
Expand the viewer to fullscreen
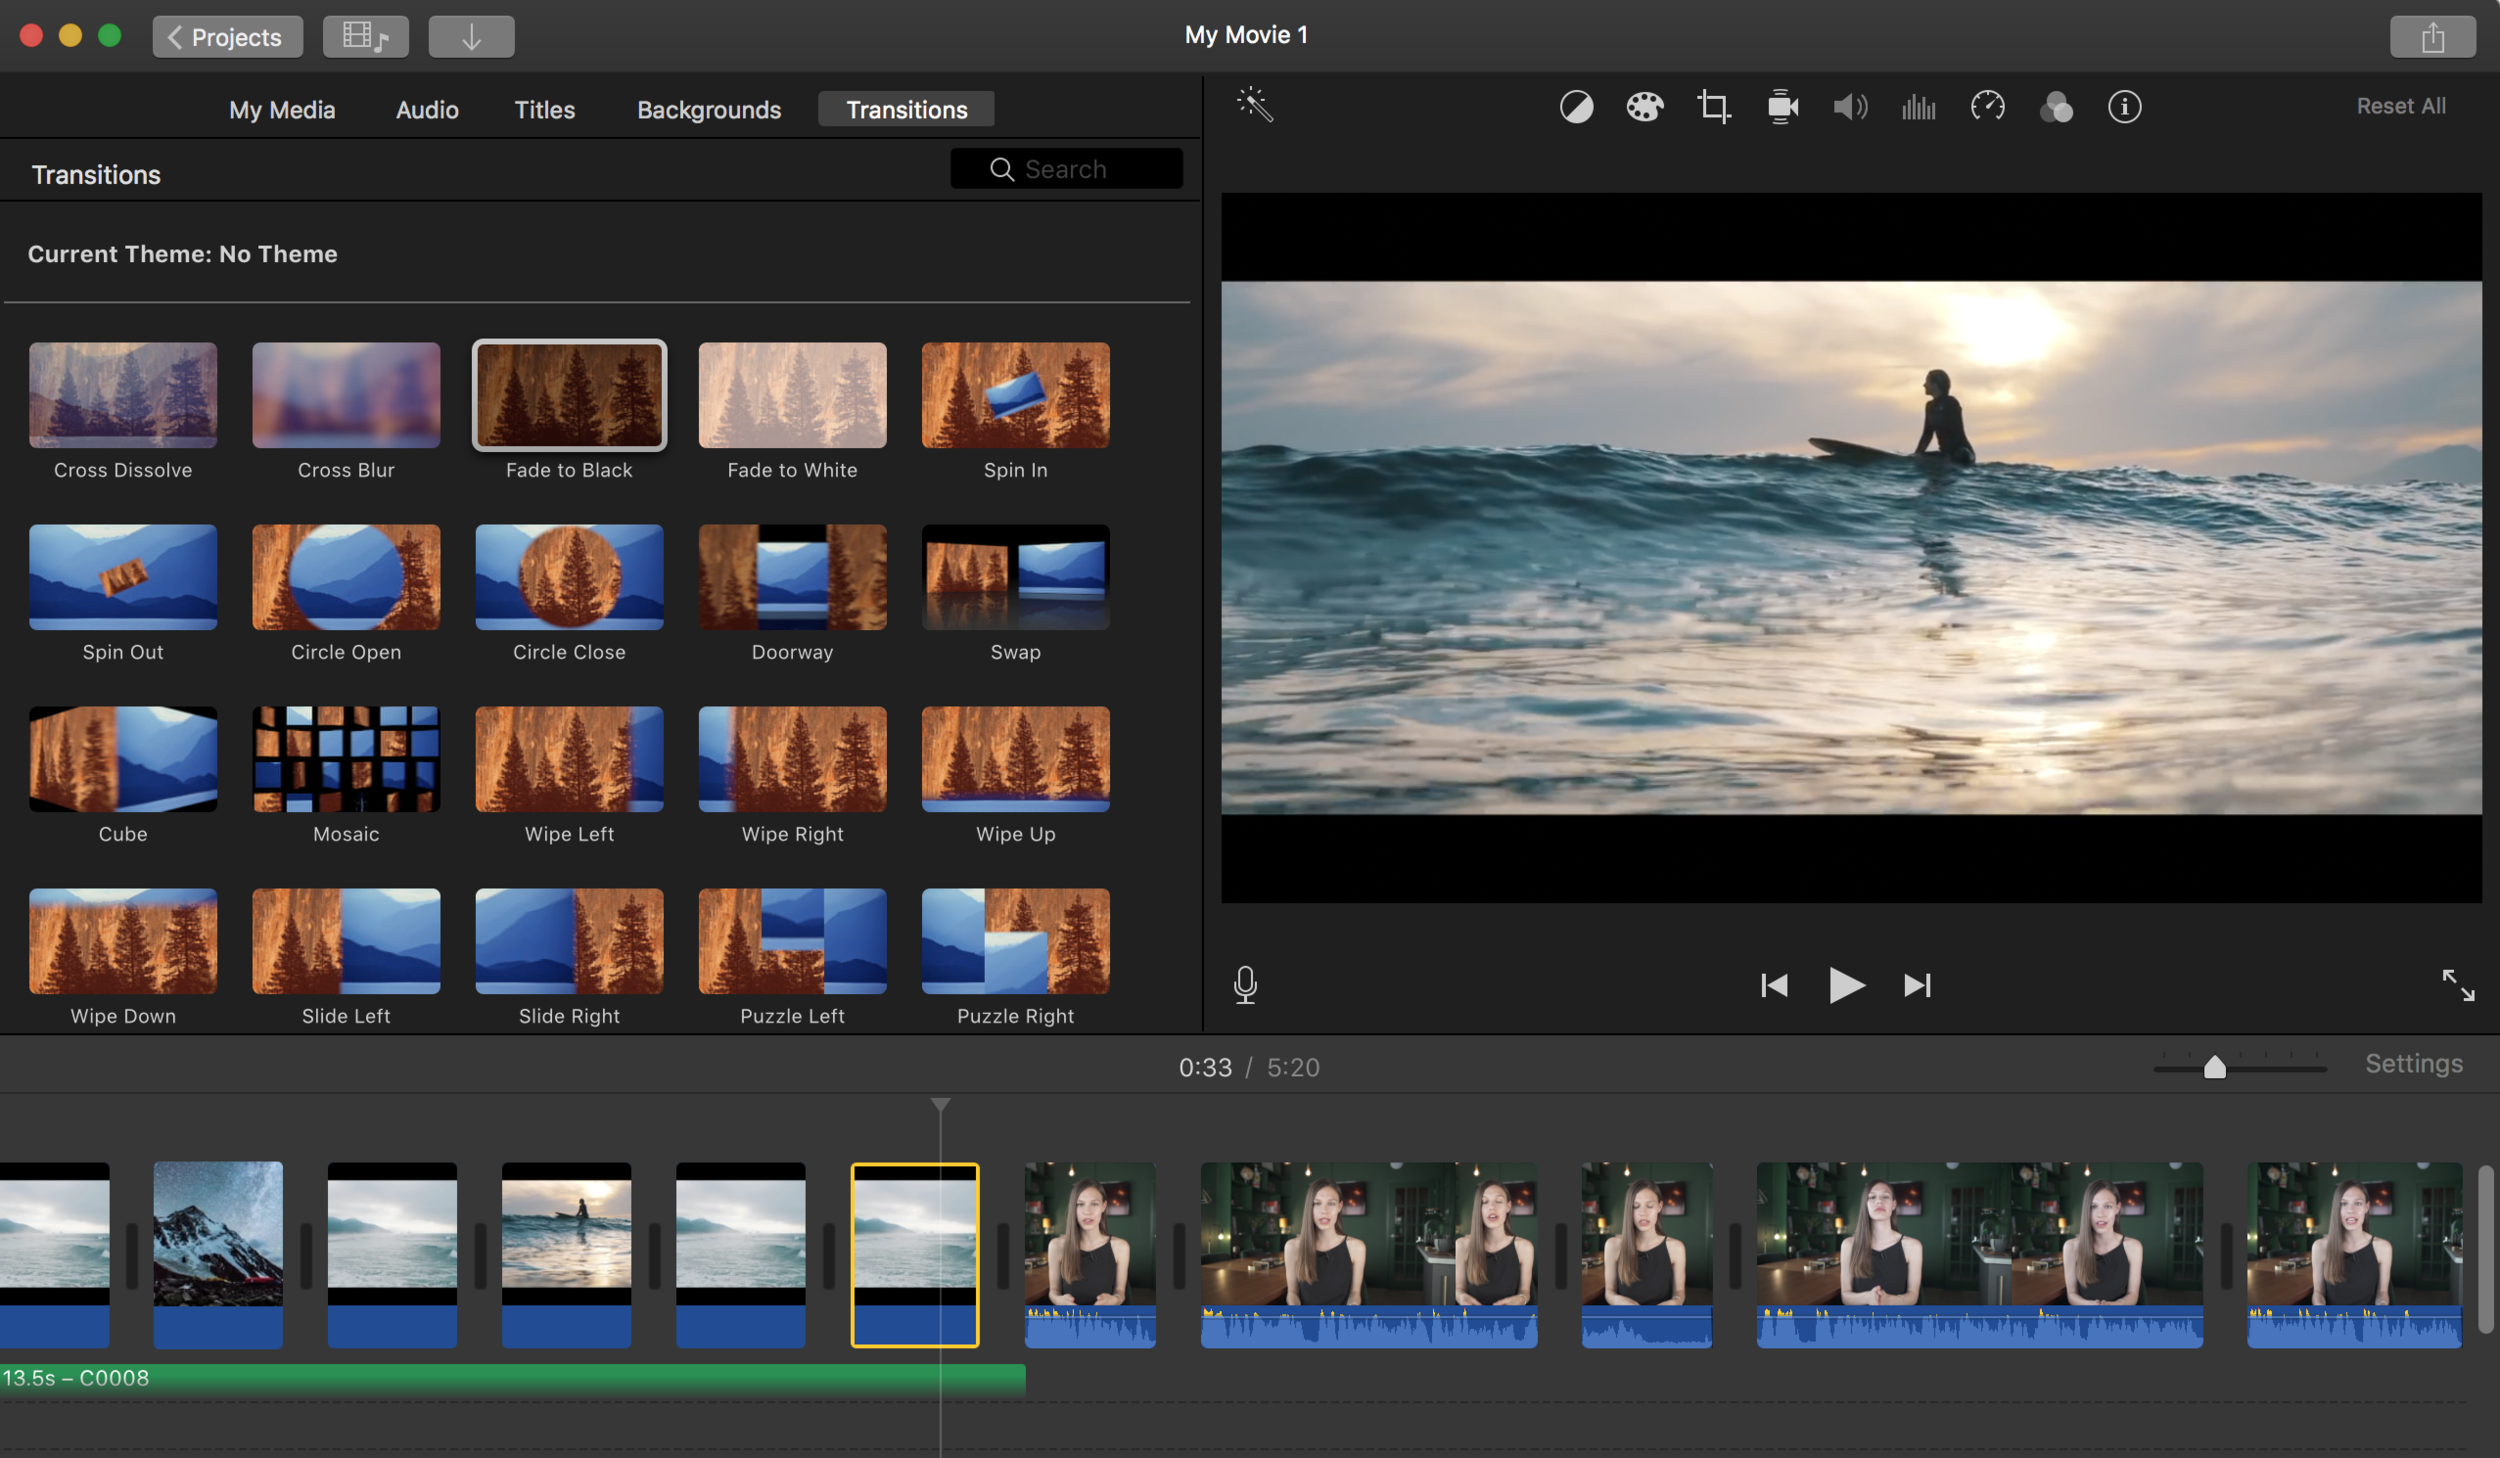click(2457, 985)
